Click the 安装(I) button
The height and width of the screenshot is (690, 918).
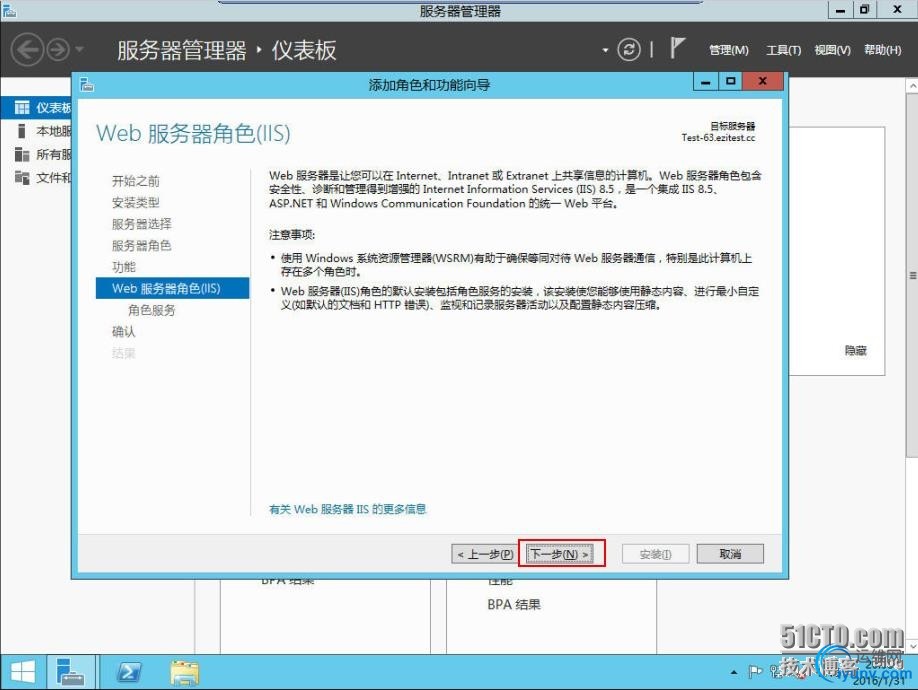click(655, 554)
